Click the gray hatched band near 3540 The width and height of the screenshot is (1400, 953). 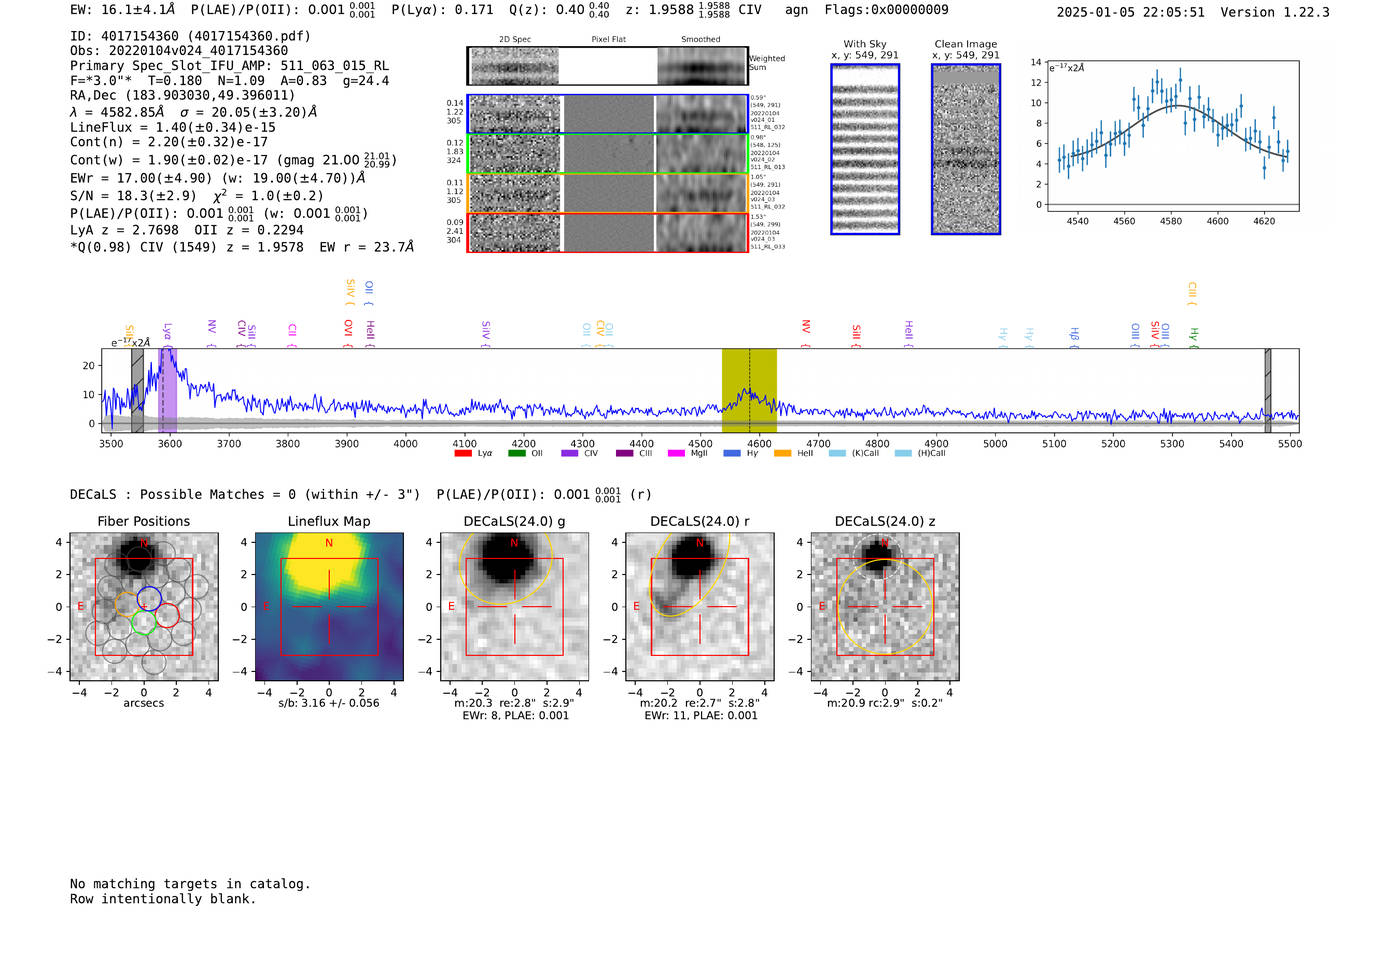click(138, 391)
